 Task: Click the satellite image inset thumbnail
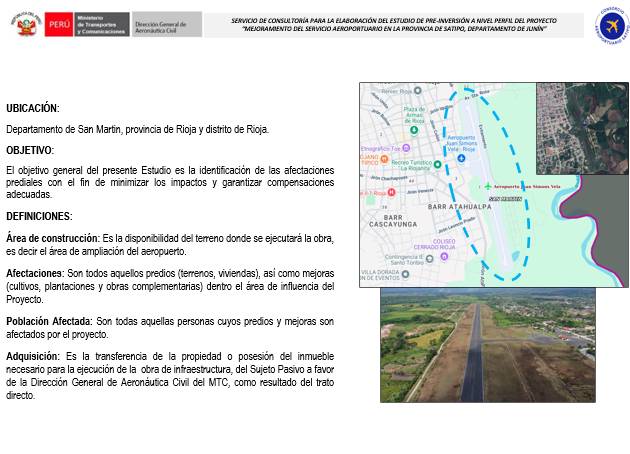(x=582, y=129)
